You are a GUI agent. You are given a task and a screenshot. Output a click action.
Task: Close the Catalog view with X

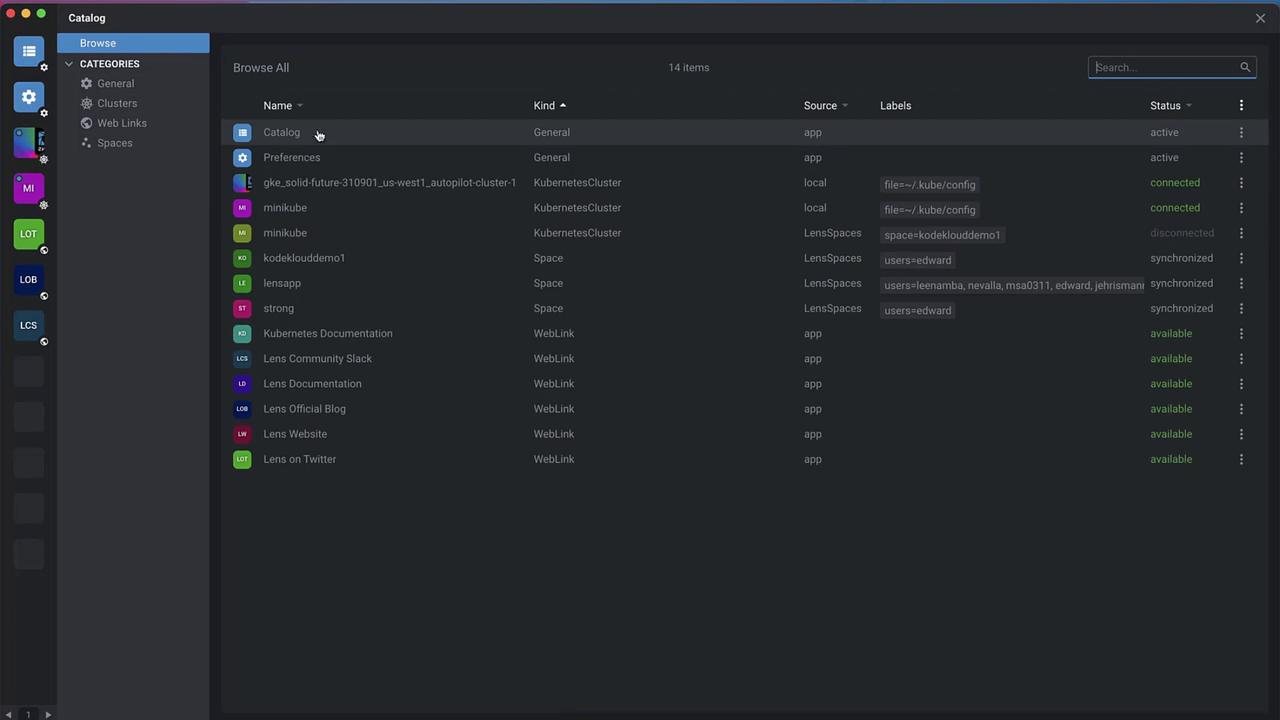1260,18
